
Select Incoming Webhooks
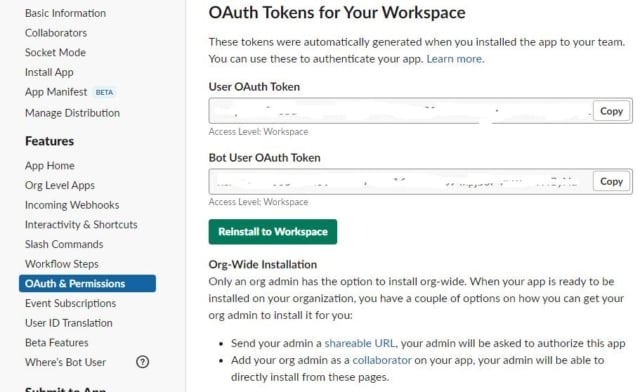click(x=72, y=205)
